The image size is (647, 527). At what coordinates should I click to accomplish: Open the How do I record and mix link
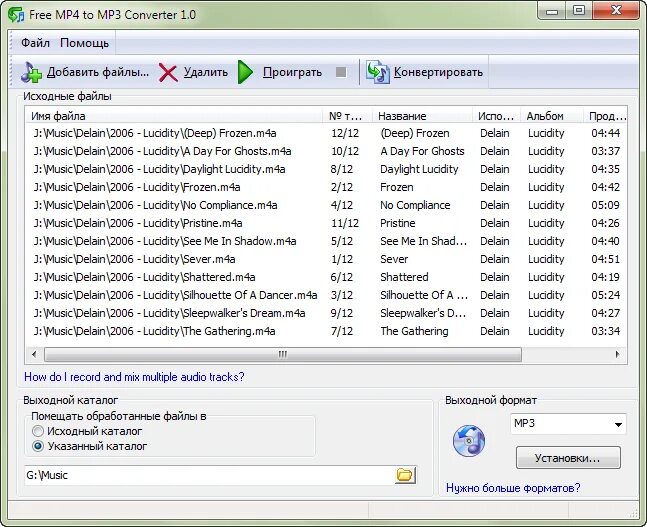(x=134, y=377)
